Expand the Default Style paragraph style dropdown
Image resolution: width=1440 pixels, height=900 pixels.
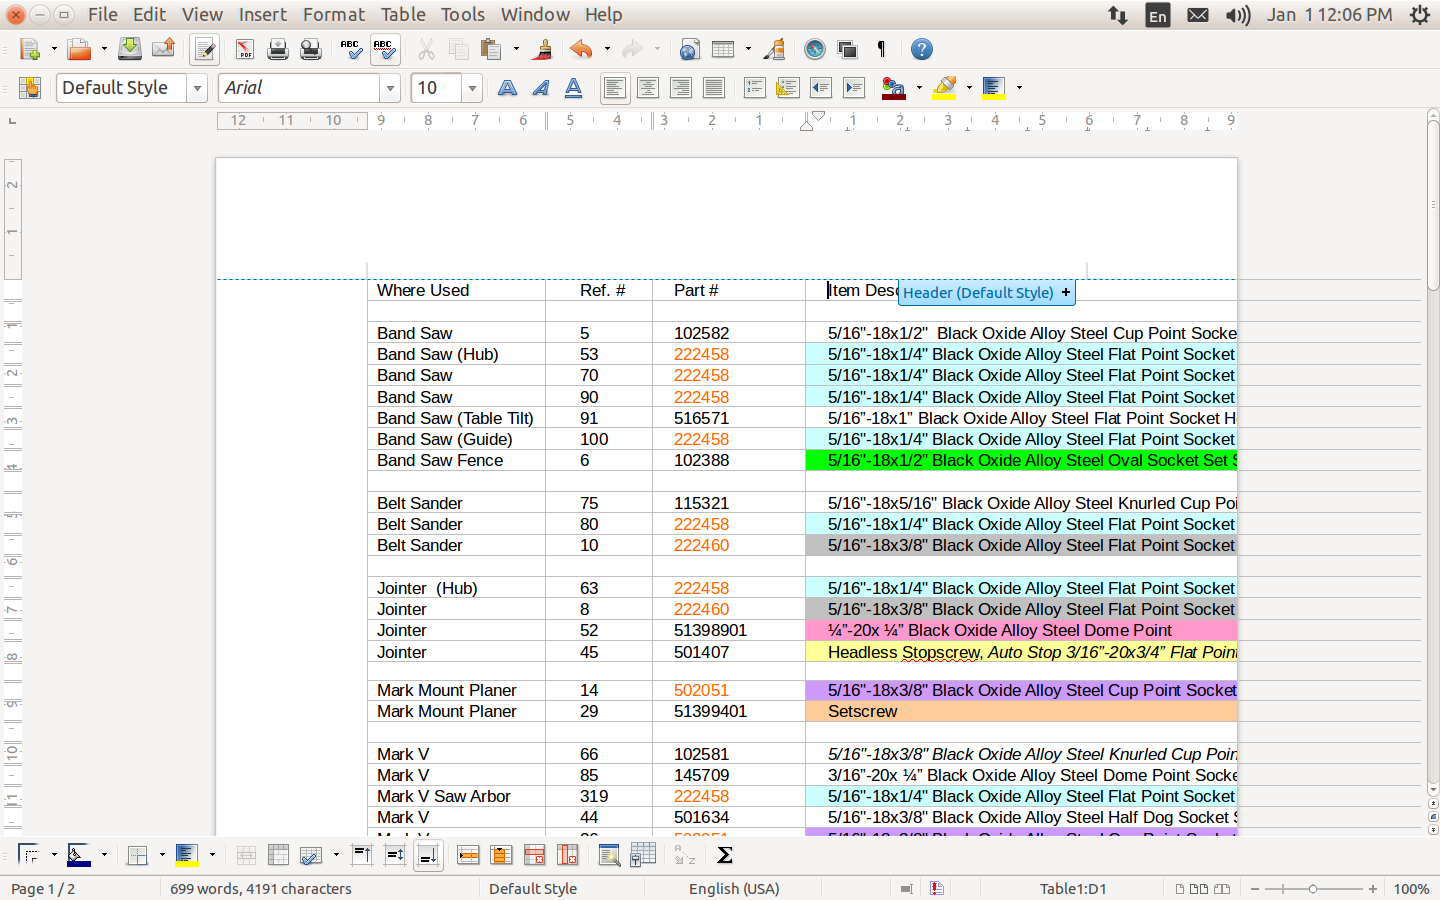pyautogui.click(x=197, y=88)
